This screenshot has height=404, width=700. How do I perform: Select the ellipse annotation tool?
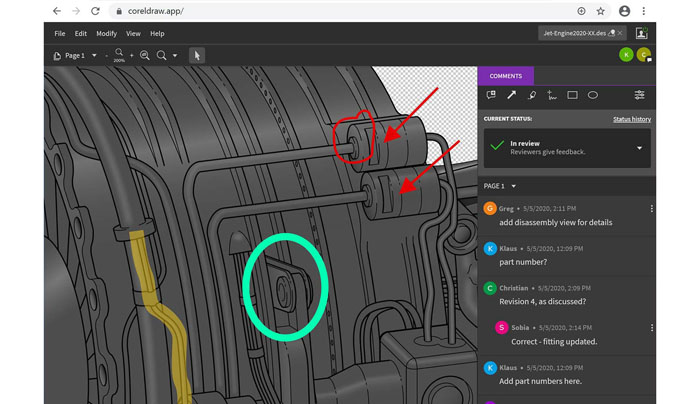point(593,95)
